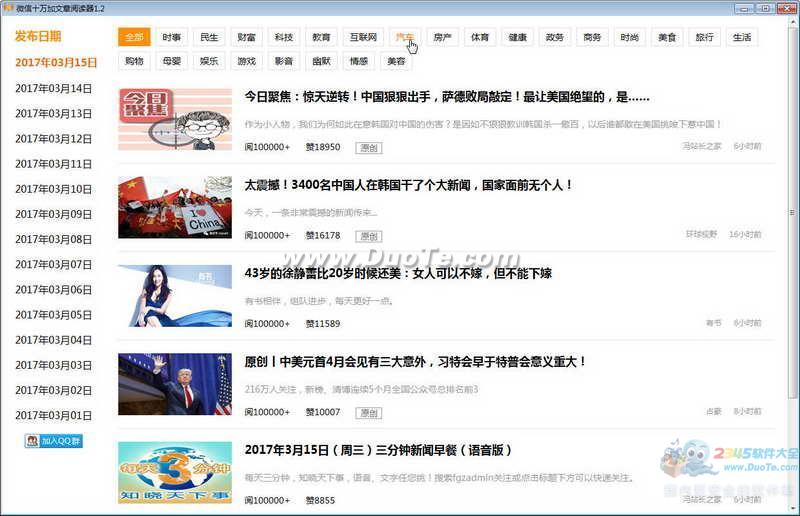The image size is (800, 516).
Task: Open the 政务 category tab
Action: 555,37
